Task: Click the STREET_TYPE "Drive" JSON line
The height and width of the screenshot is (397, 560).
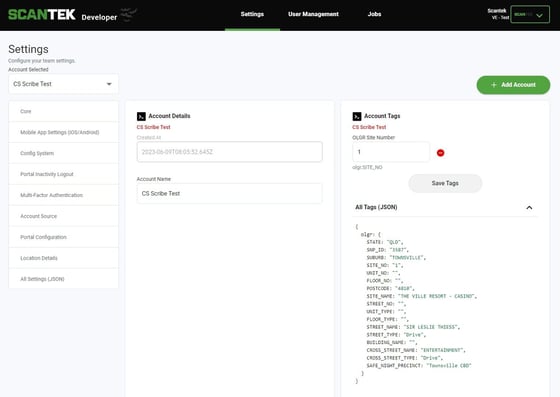Action: 396,335
